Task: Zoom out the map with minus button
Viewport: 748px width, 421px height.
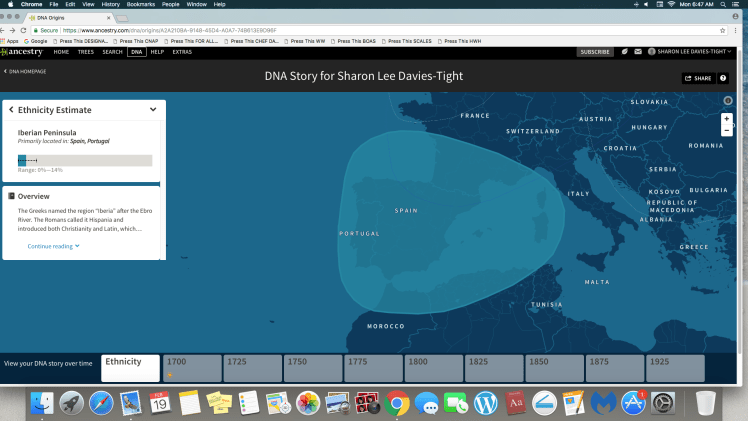Action: (x=727, y=130)
